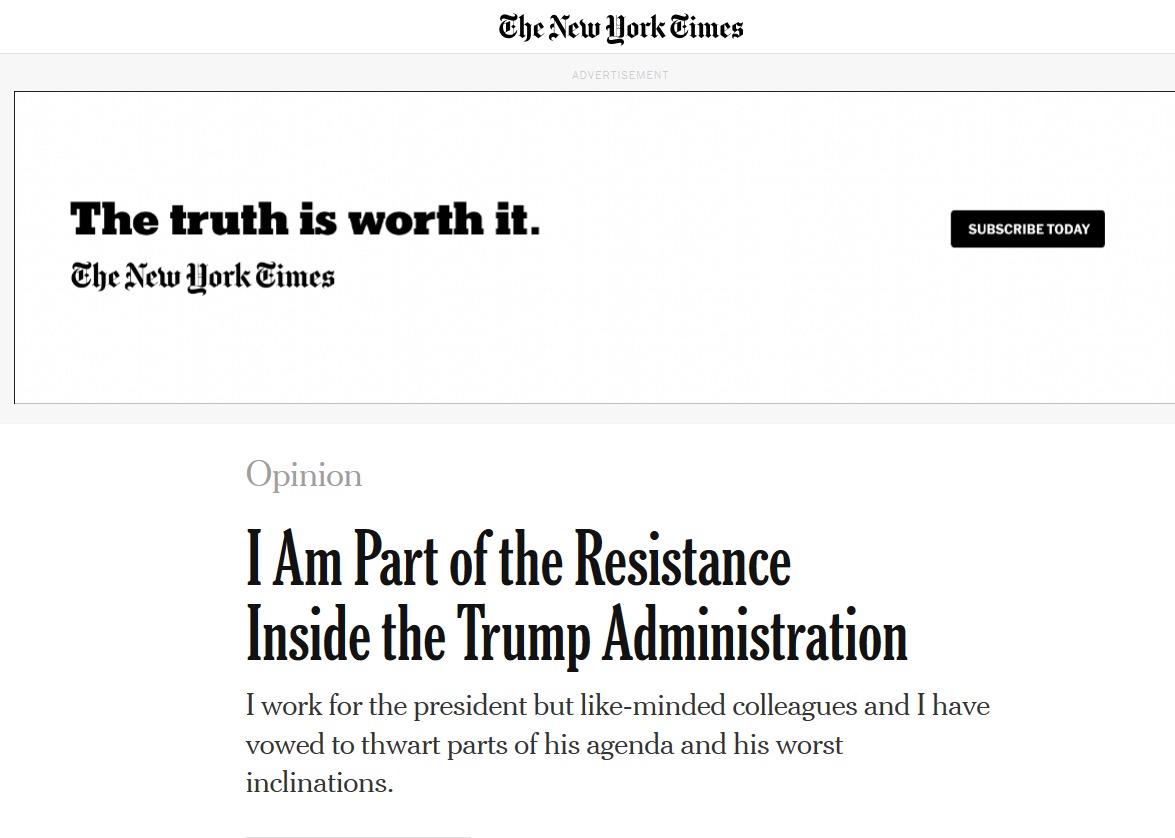
Task: Click the word 'Resistance' in the headline
Action: point(683,560)
